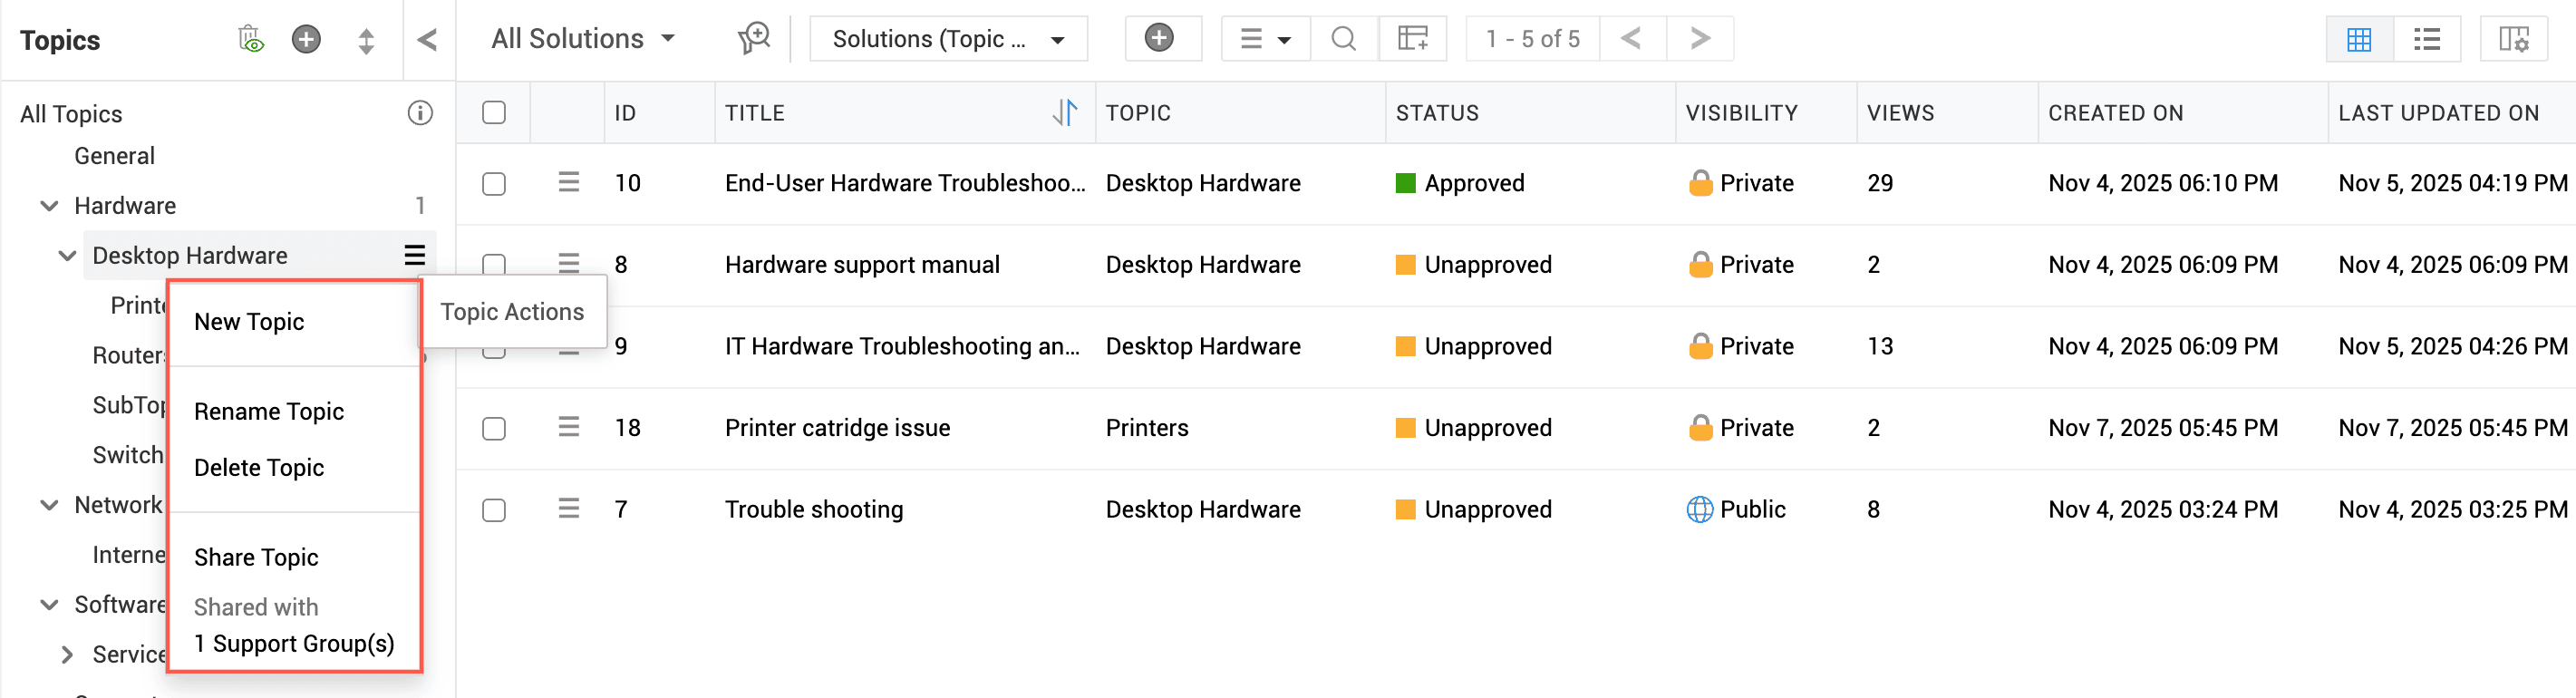
Task: Open the Solutions (Topic ...) dropdown
Action: (948, 39)
